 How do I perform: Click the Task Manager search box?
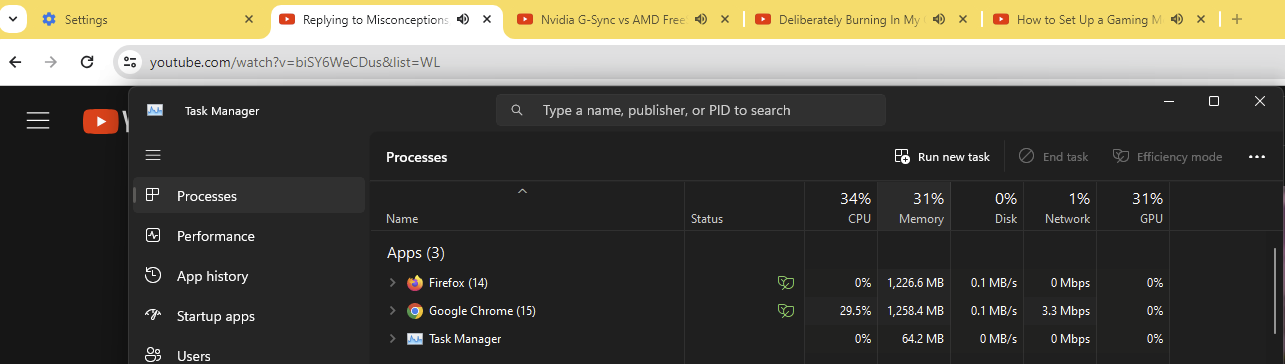click(691, 110)
